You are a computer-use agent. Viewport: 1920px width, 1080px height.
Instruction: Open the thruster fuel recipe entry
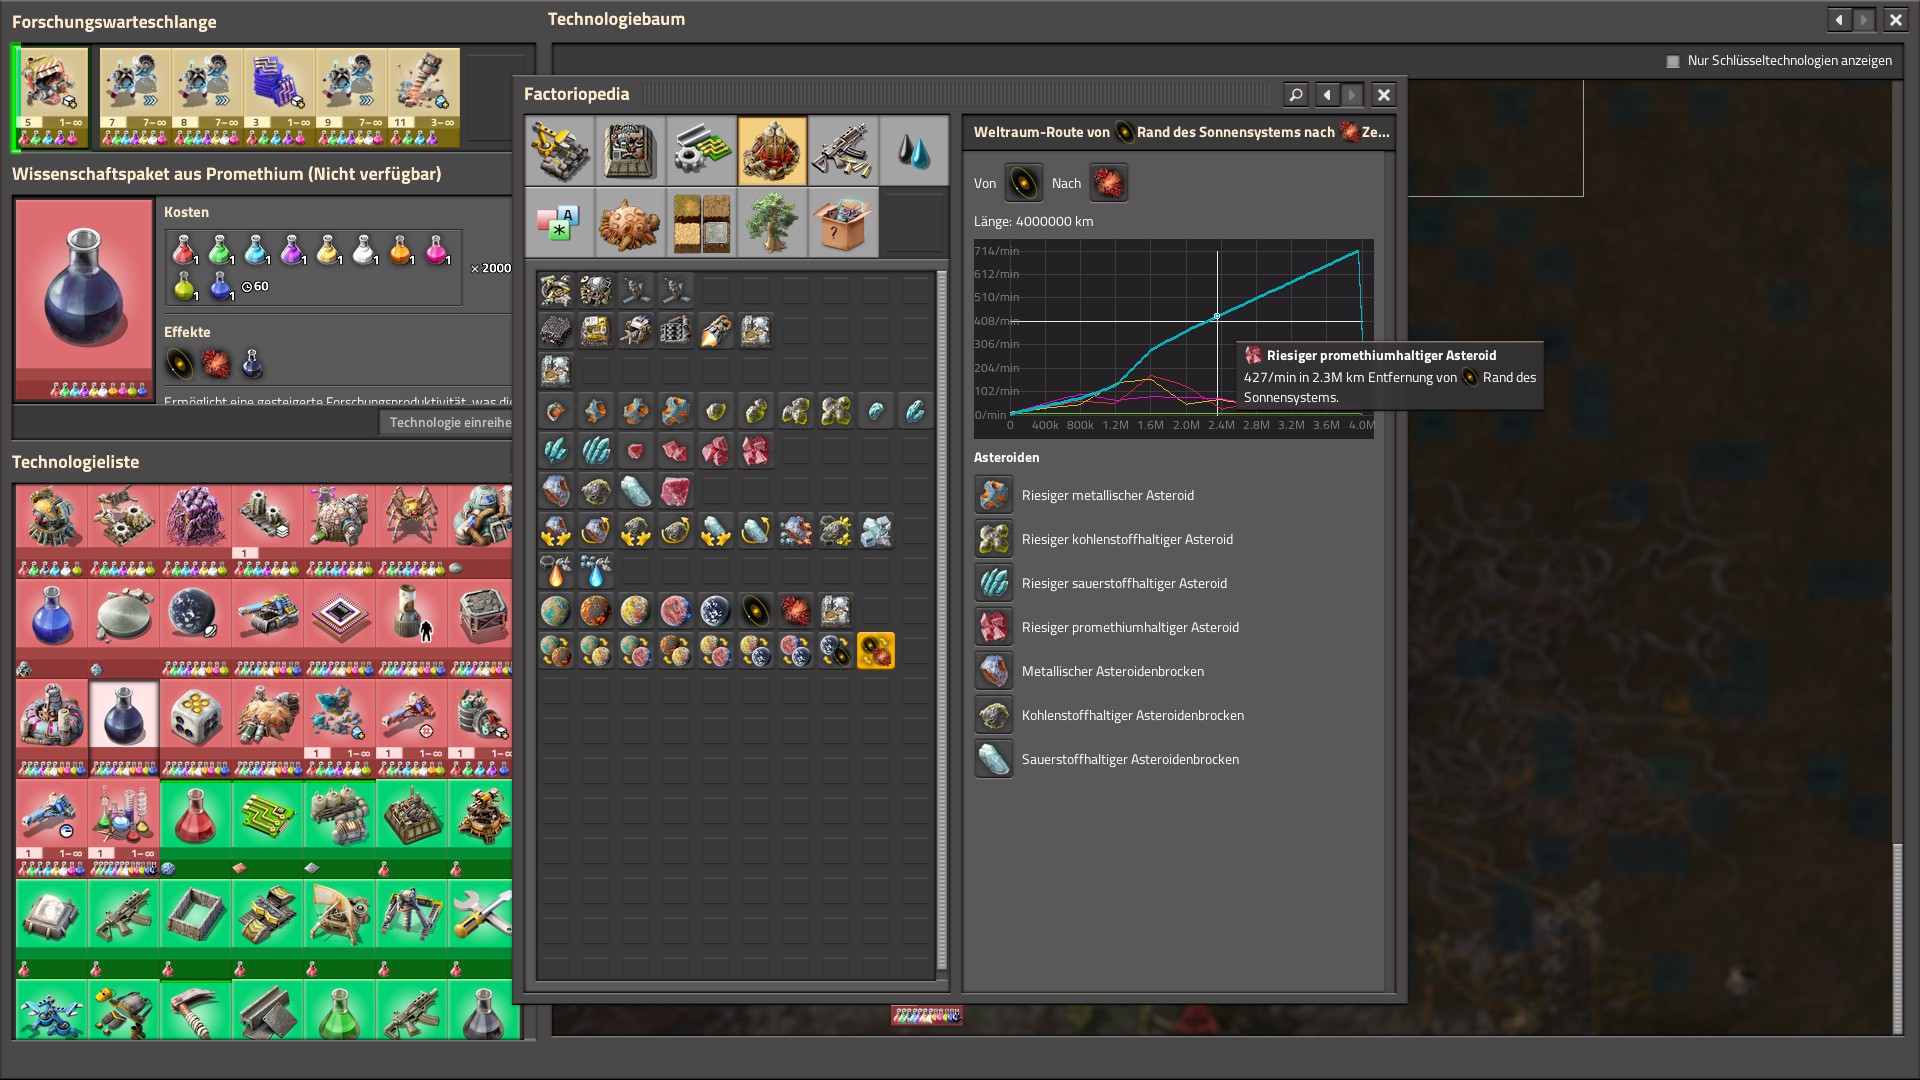tap(556, 571)
